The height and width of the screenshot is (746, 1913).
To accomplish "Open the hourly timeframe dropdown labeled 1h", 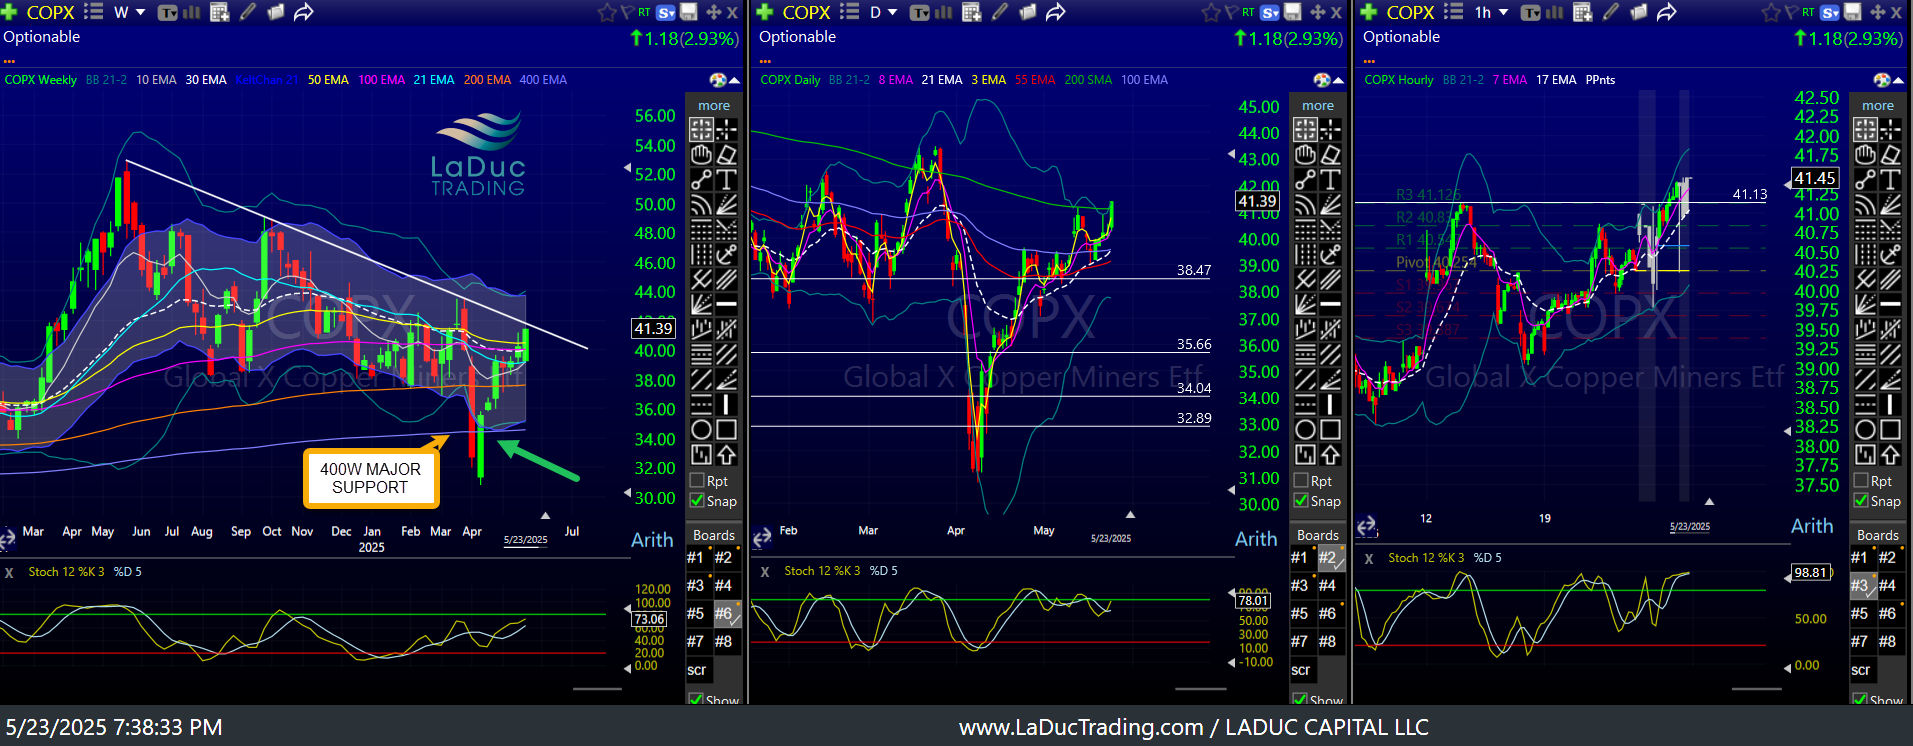I will coord(1491,12).
